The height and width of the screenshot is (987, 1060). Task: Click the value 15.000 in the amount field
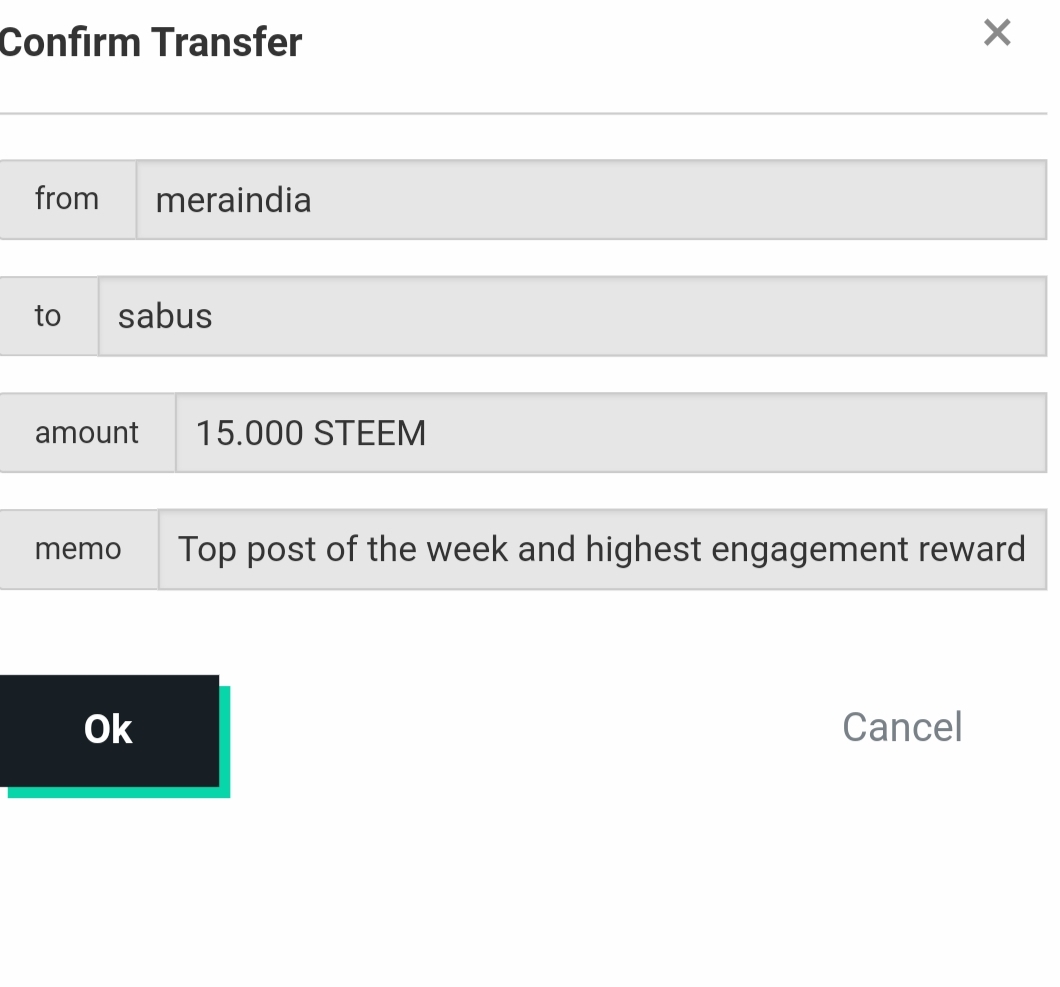coord(249,433)
